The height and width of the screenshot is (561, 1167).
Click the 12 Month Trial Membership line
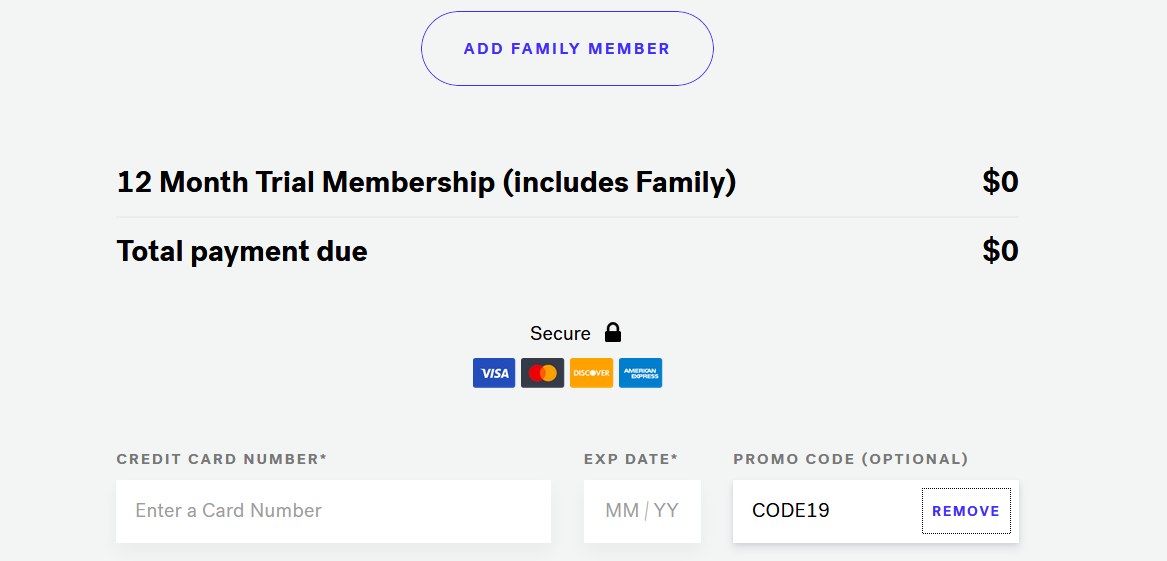tap(567, 182)
